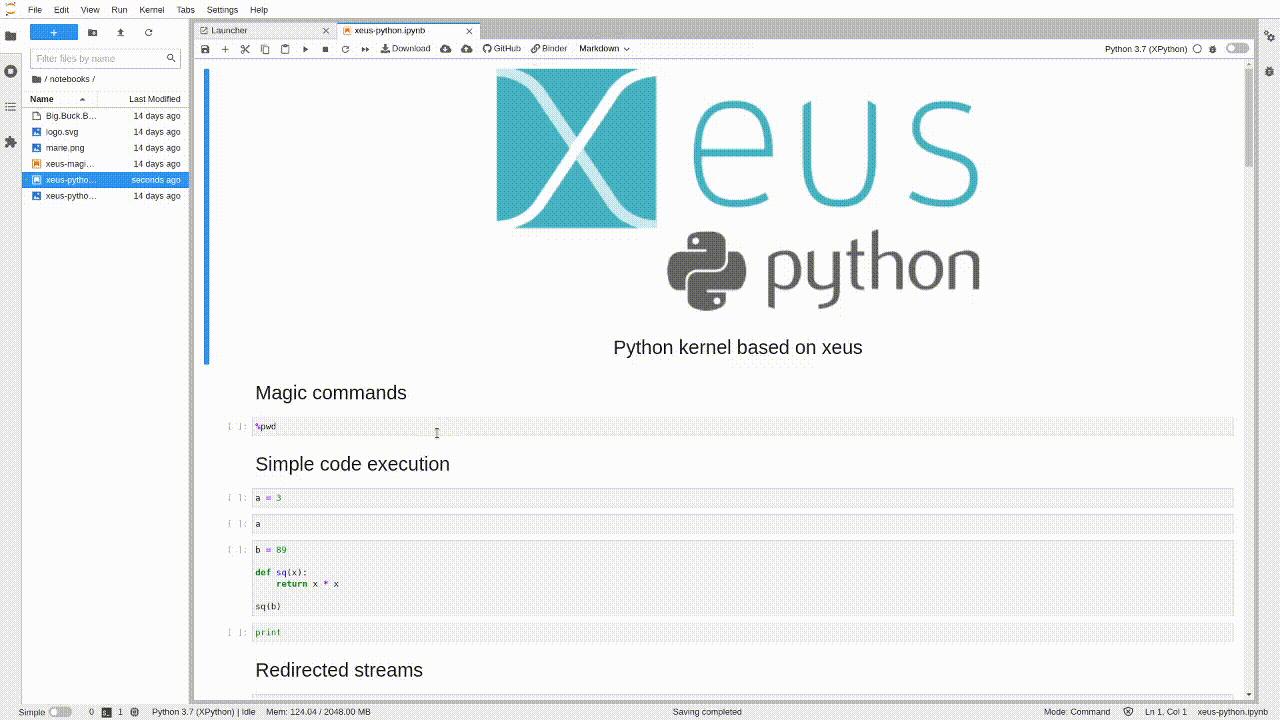Open the File Browser sidebar tab
Image resolution: width=1280 pixels, height=720 pixels.
click(11, 36)
